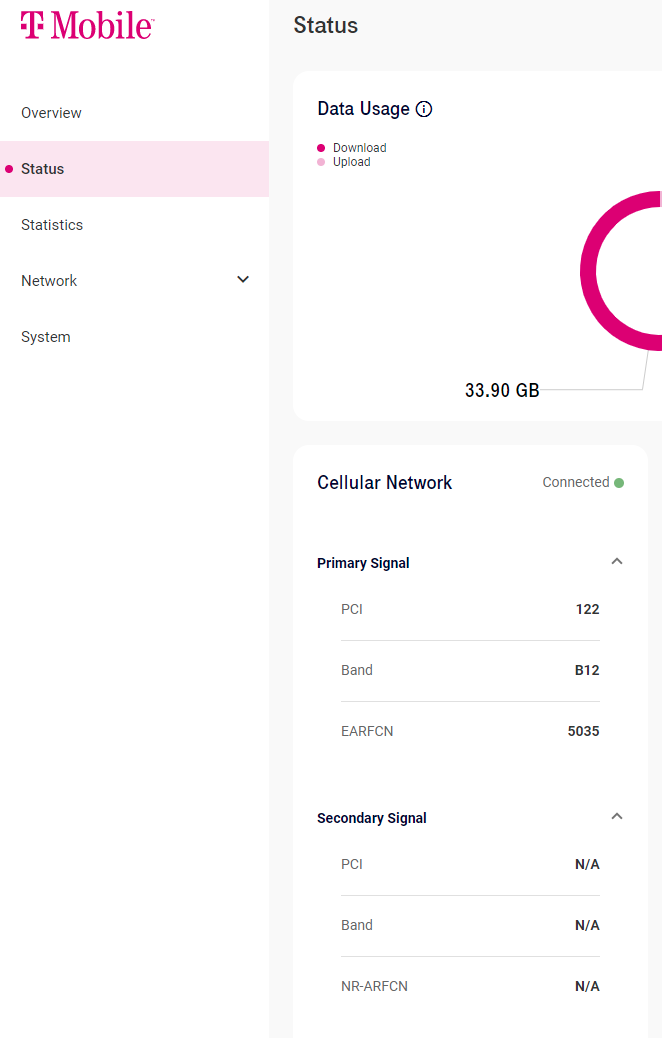
Task: Click the green Connected status indicator
Action: pos(619,483)
